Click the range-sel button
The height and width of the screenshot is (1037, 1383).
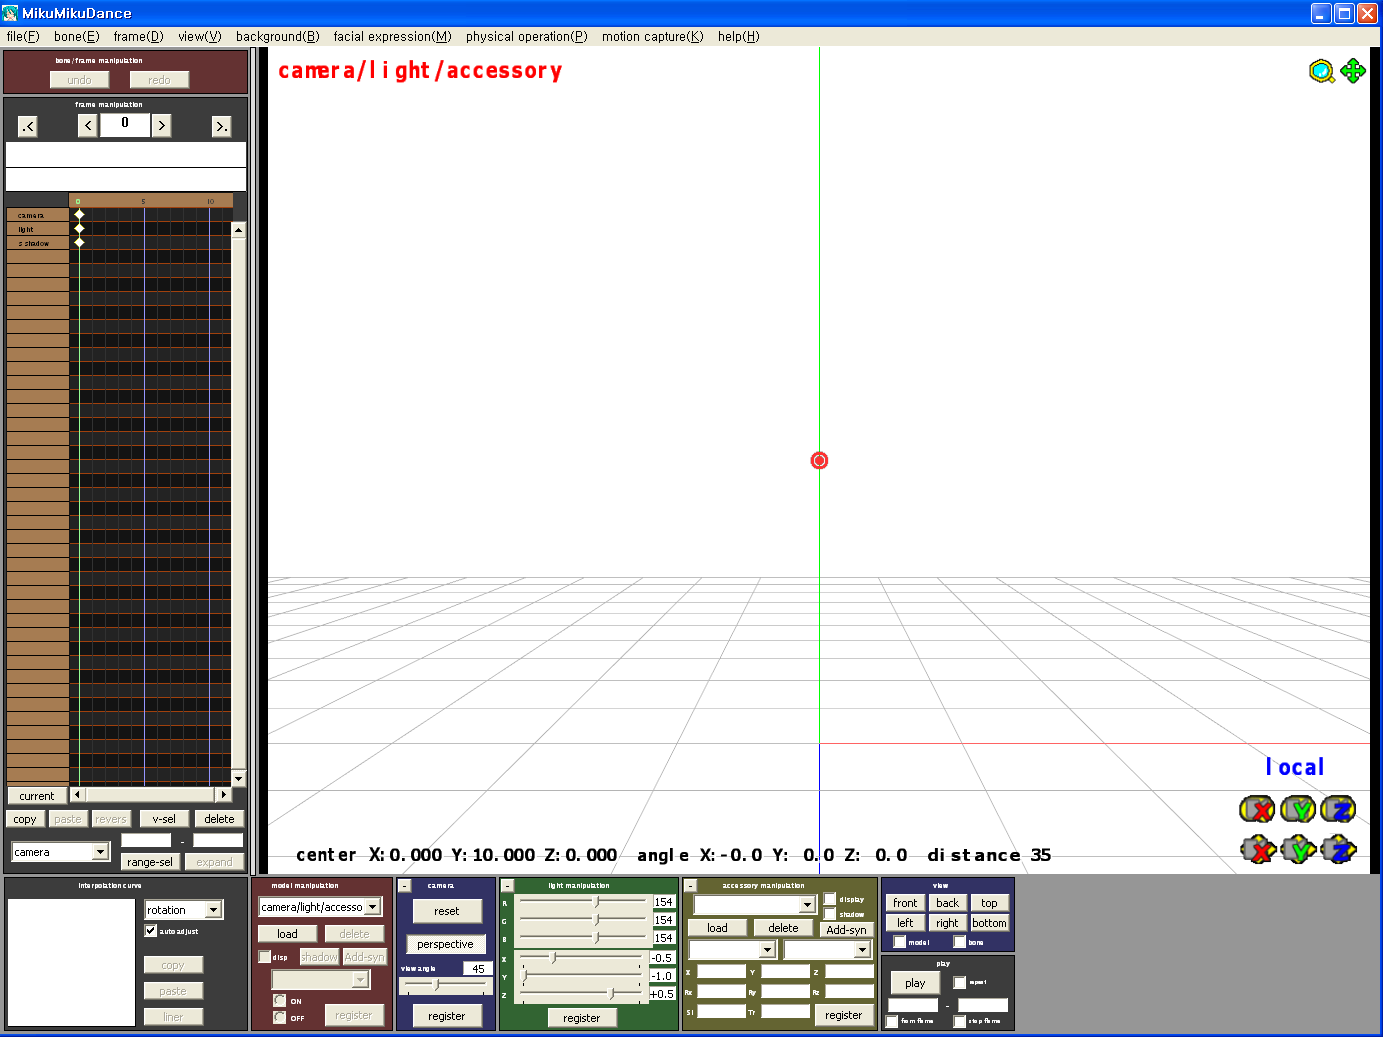tap(150, 861)
